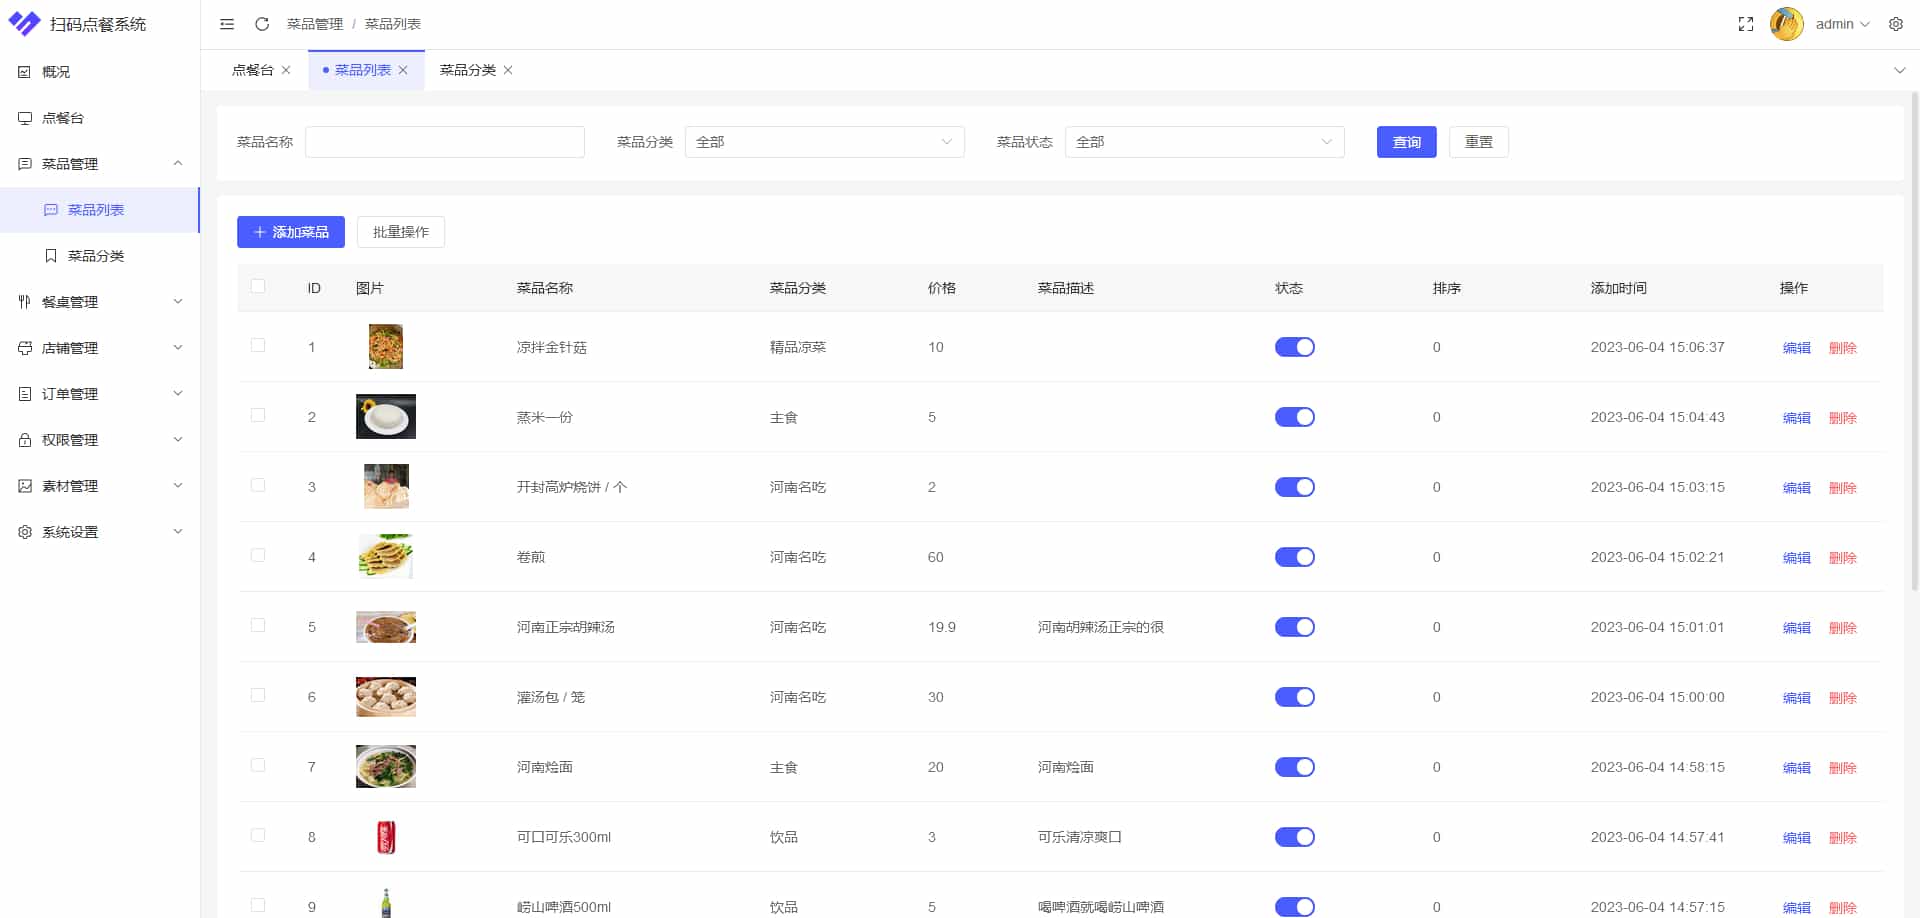Open the 菜品分类 filter dropdown

824,142
